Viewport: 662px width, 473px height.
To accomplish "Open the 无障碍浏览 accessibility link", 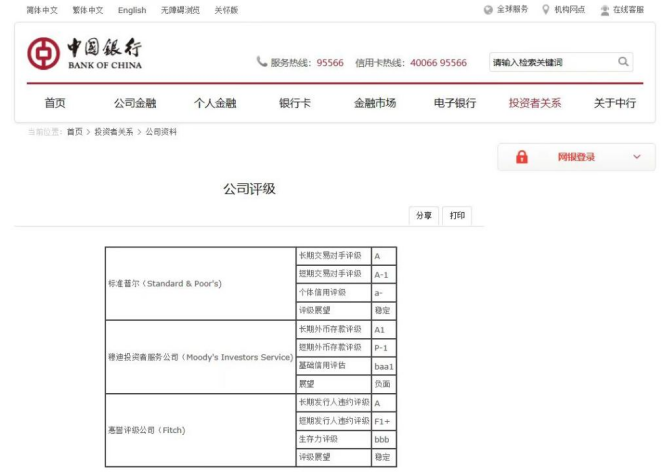I will [x=180, y=10].
